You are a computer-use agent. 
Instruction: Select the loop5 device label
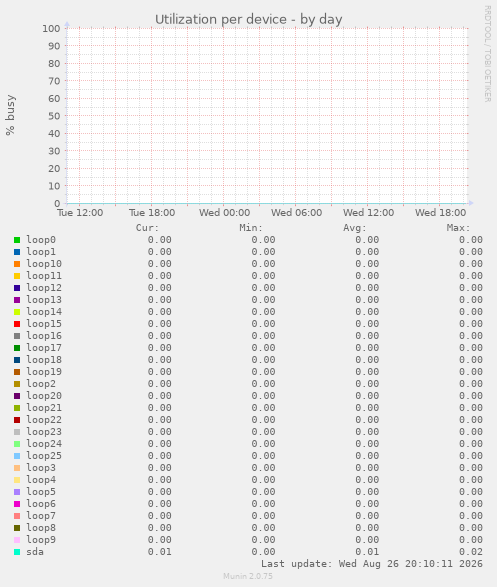point(41,491)
